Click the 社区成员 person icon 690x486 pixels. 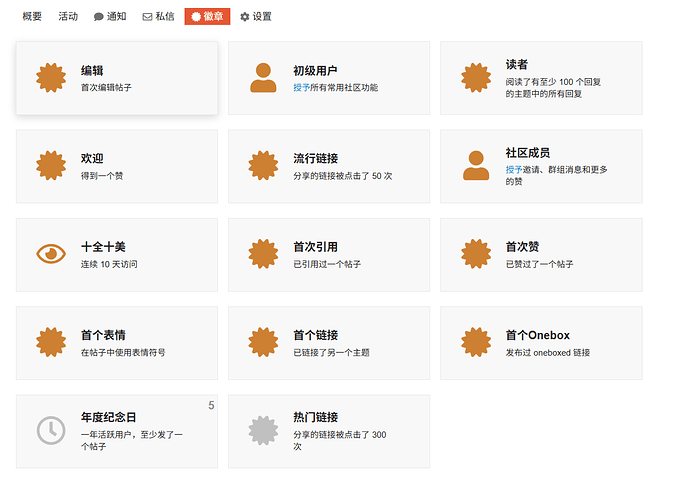tap(476, 166)
